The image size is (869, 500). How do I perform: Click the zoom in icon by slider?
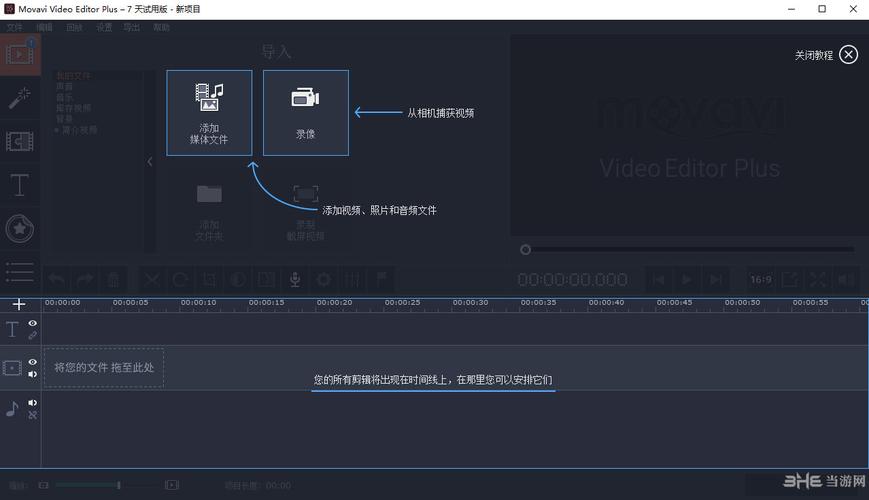click(172, 485)
